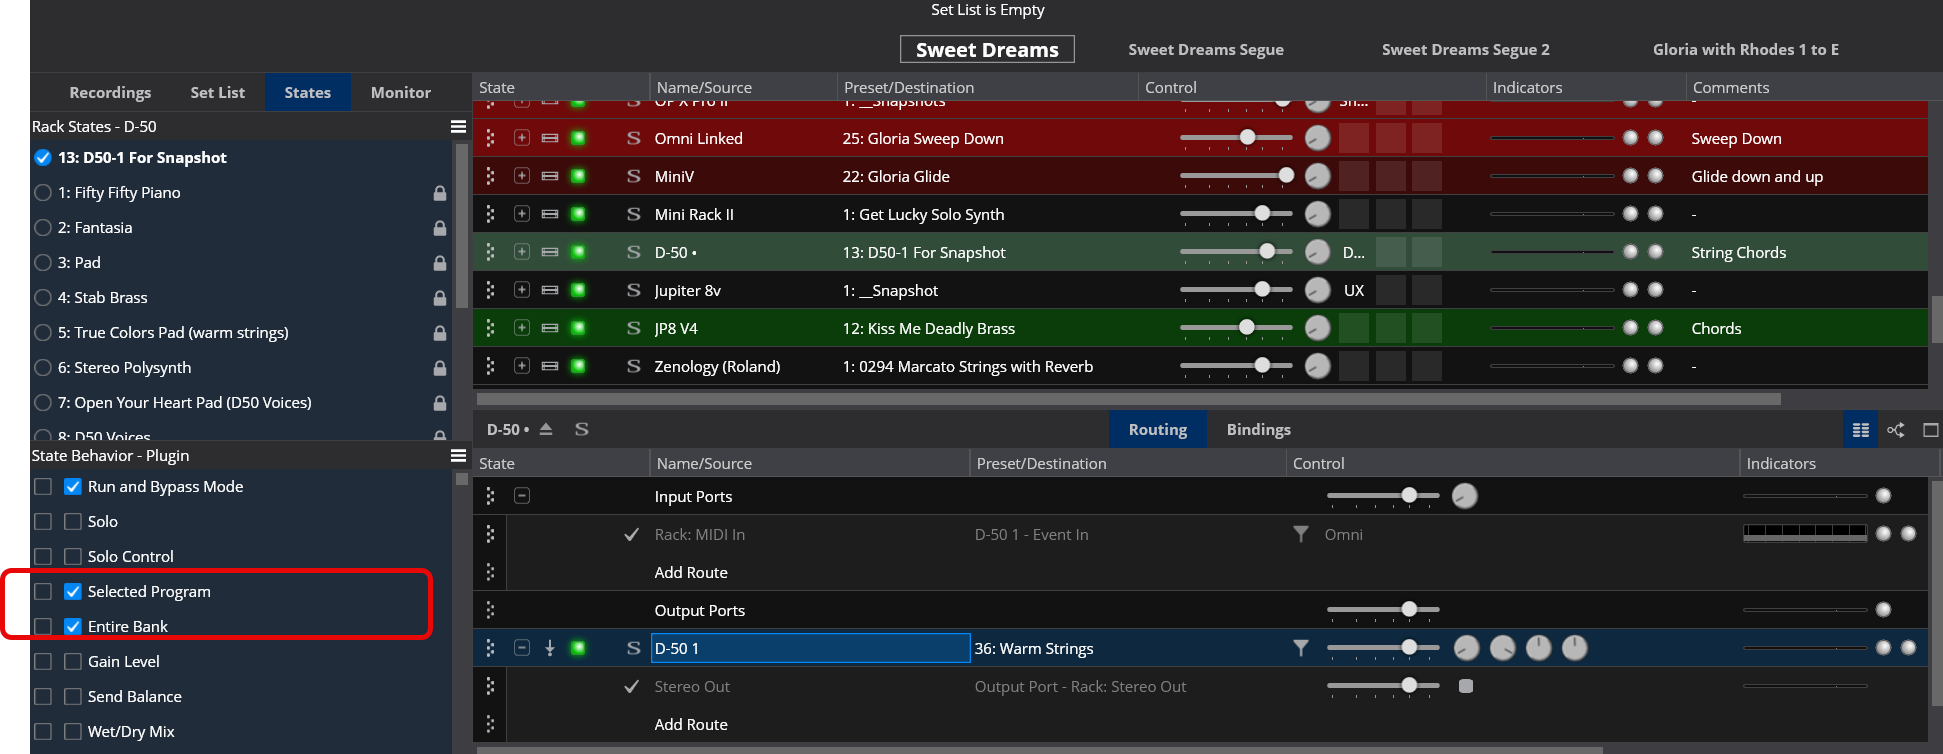Solo the MiniV rack with its S icon
The height and width of the screenshot is (754, 1943).
633,176
